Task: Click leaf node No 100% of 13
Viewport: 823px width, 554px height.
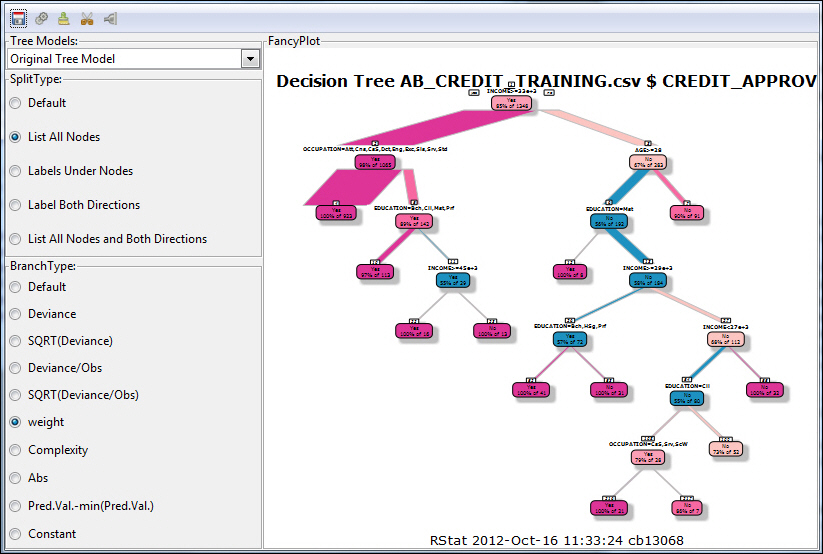Action: point(492,331)
